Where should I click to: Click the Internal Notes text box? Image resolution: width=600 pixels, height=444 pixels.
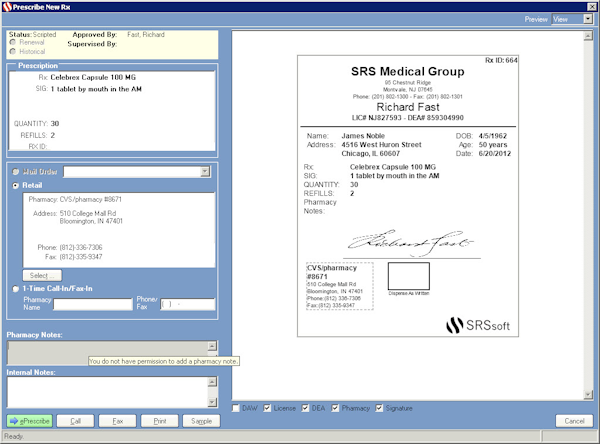tap(107, 392)
